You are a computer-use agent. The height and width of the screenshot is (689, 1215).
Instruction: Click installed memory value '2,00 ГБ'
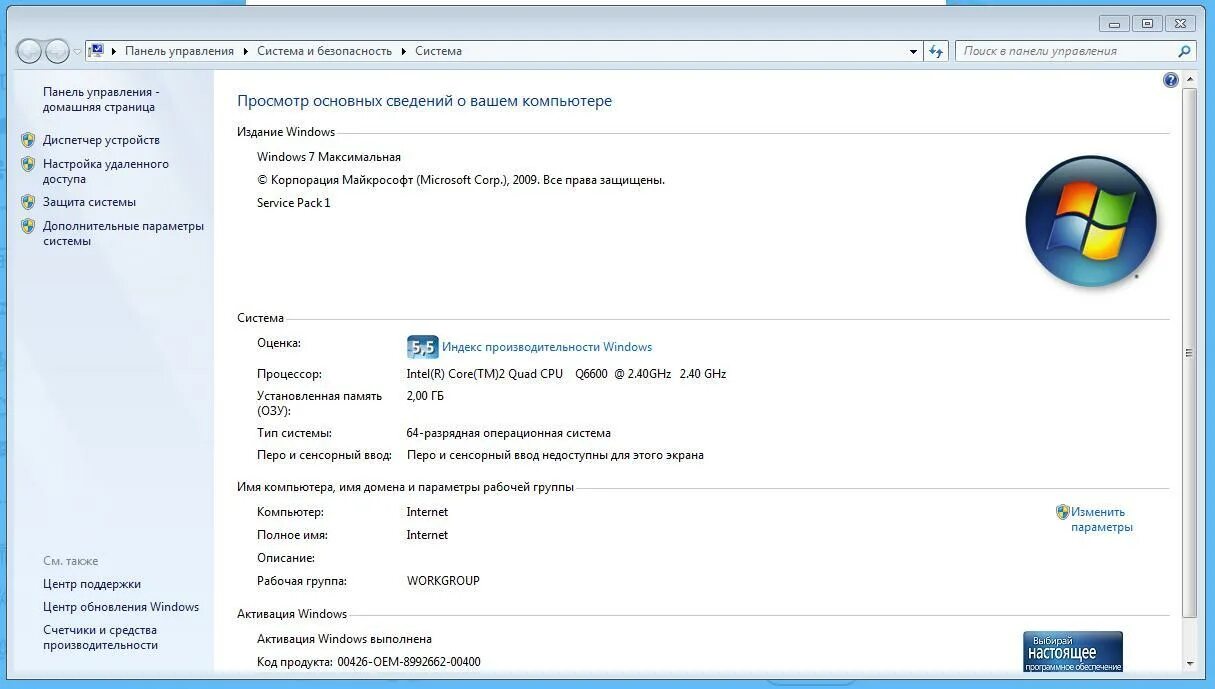click(x=425, y=396)
